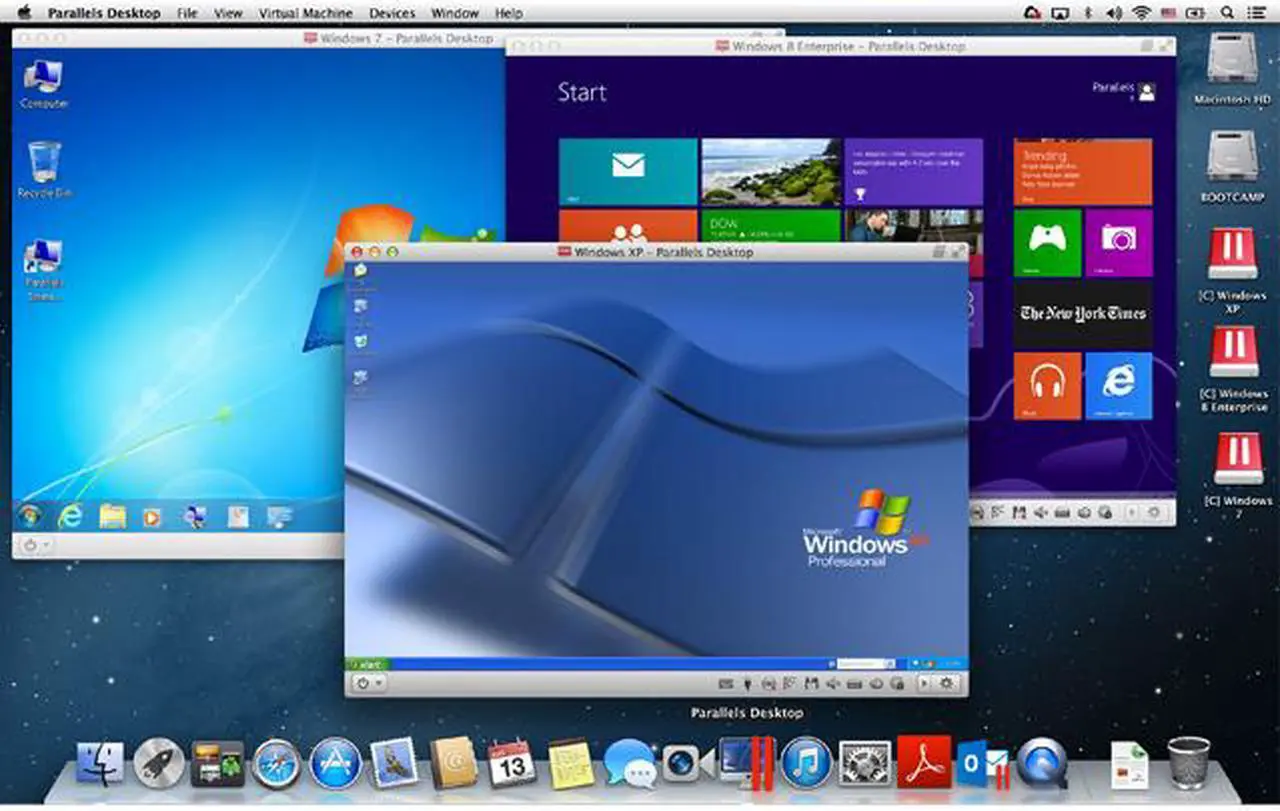Click Spotlight search magnifier in menu bar
The height and width of the screenshot is (811, 1280).
pos(1227,13)
